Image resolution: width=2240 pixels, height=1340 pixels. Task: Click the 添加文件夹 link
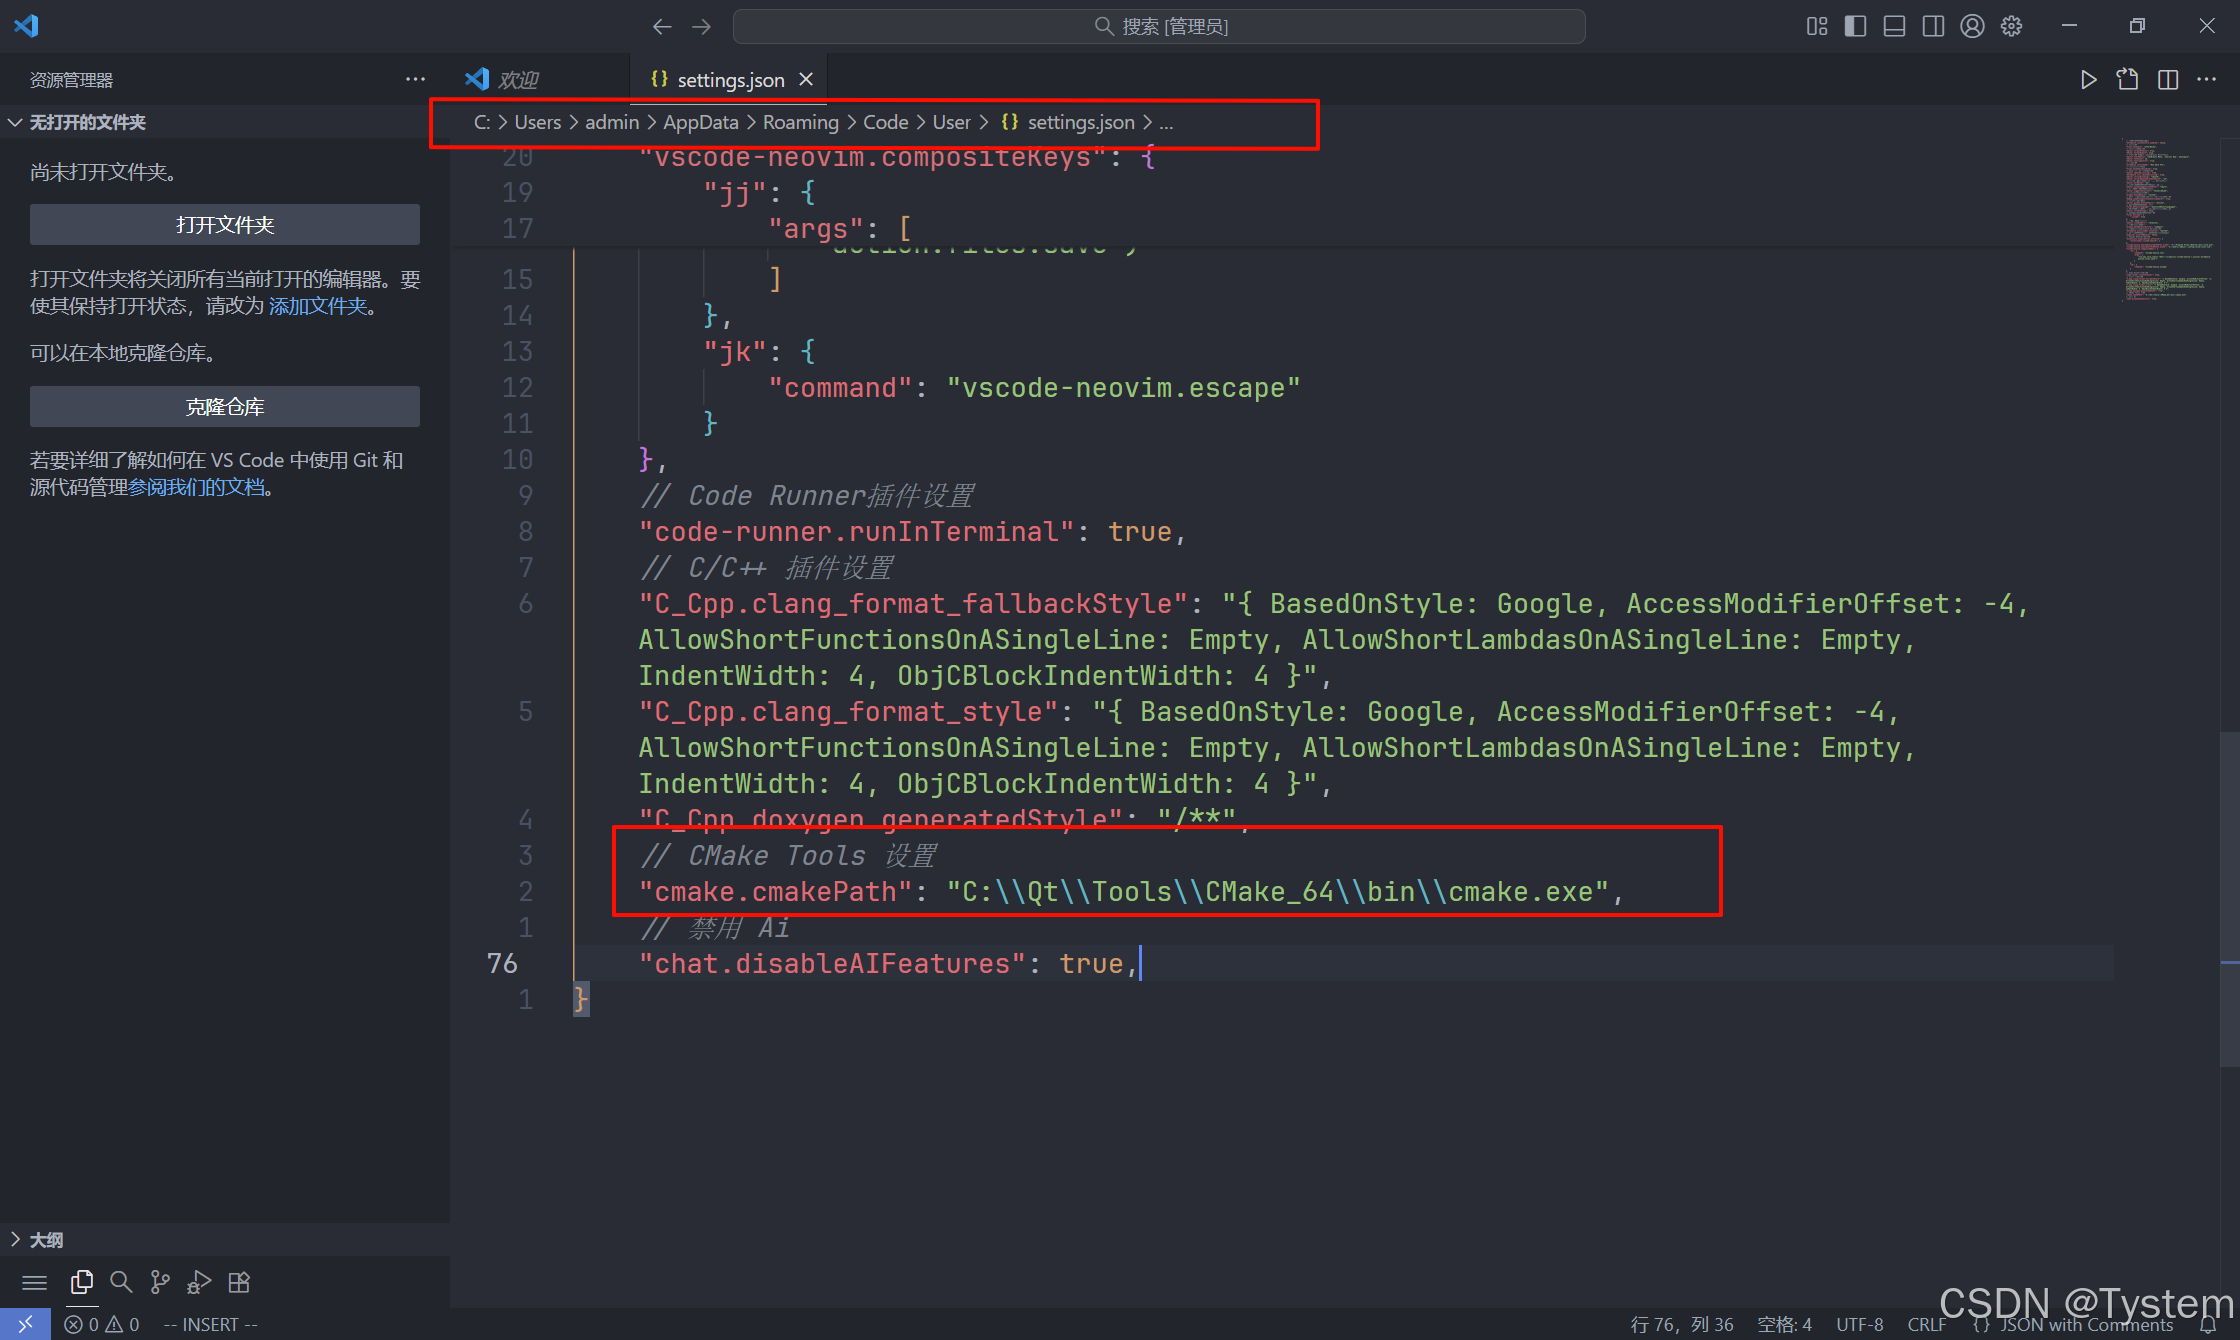point(318,306)
